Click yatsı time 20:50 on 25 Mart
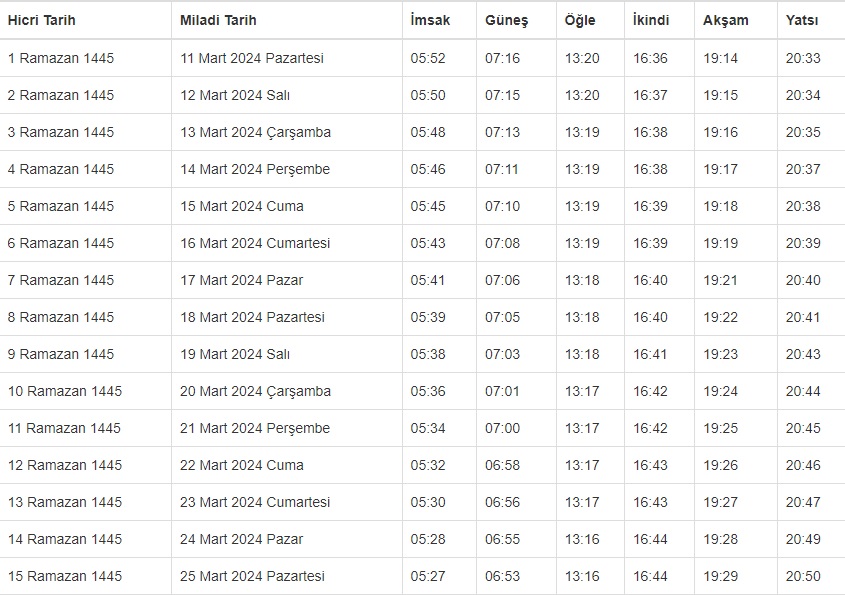The image size is (845, 595). [x=803, y=576]
